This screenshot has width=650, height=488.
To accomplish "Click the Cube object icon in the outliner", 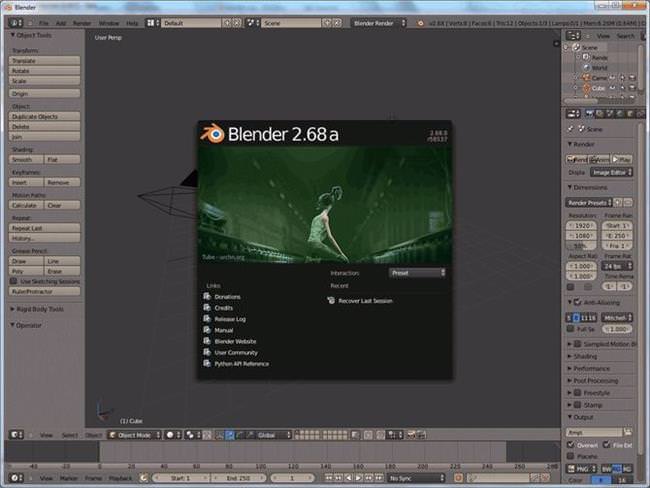I will click(586, 88).
